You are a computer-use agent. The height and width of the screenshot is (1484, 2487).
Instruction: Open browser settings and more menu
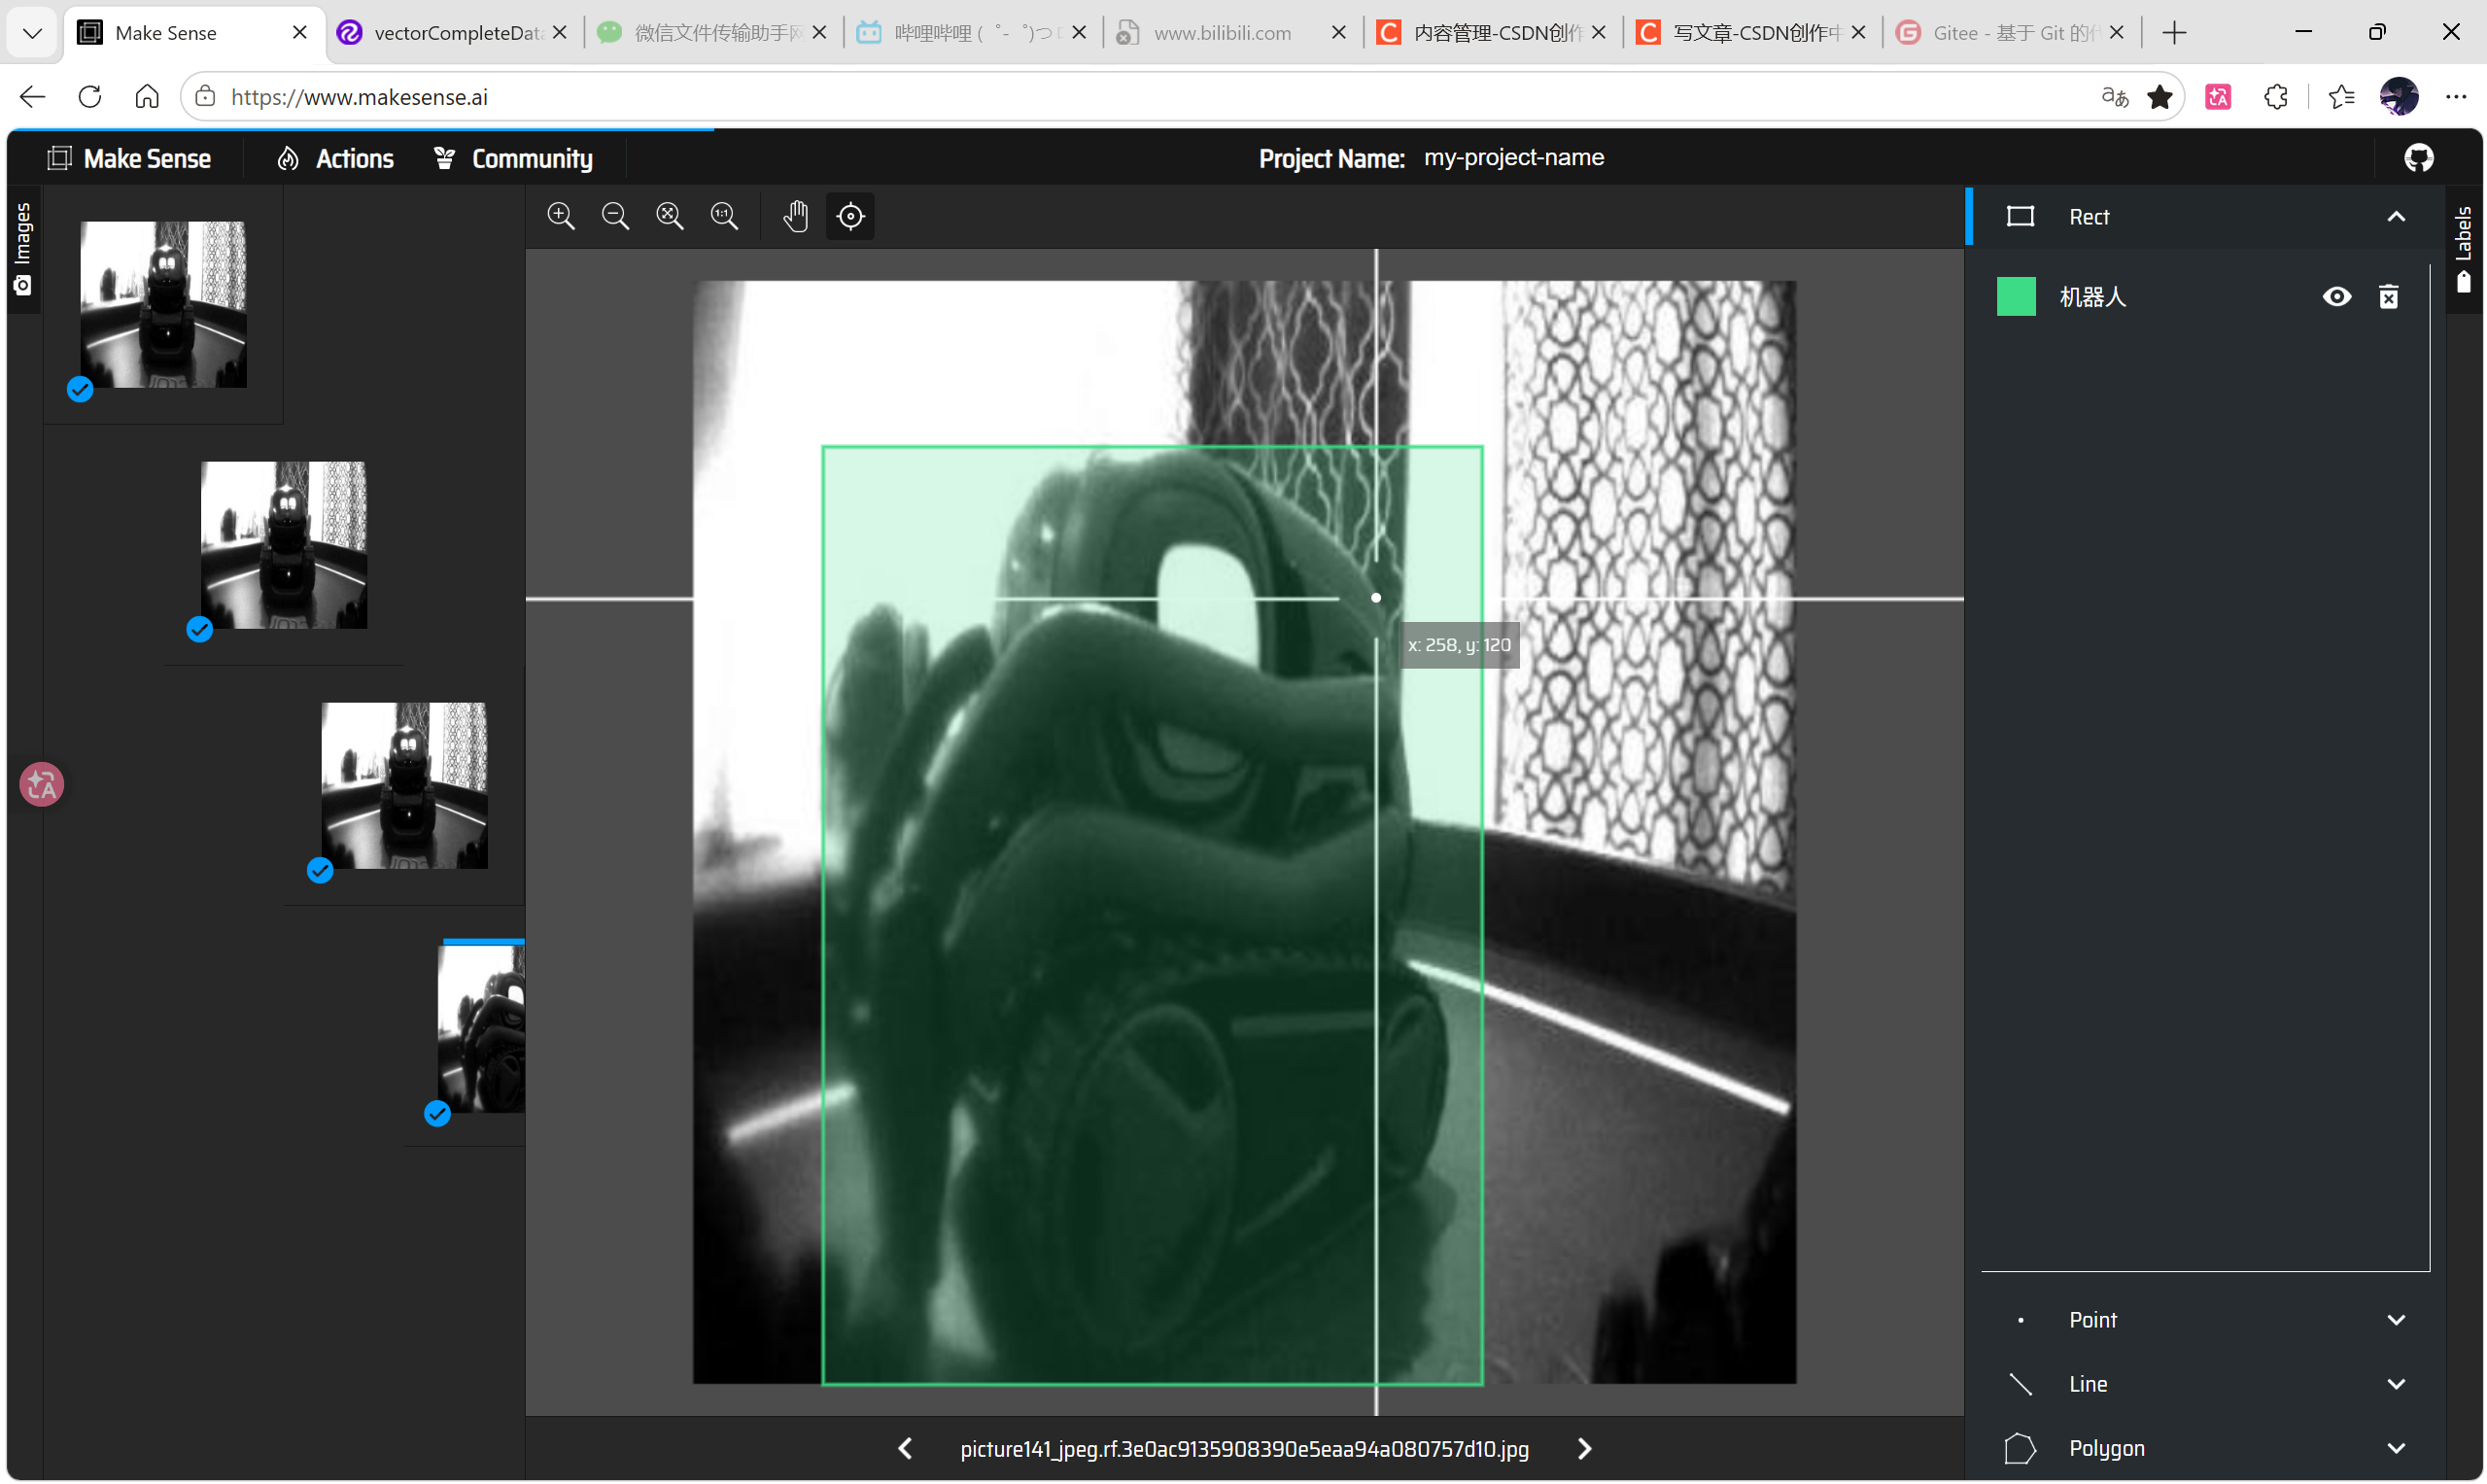[2456, 97]
